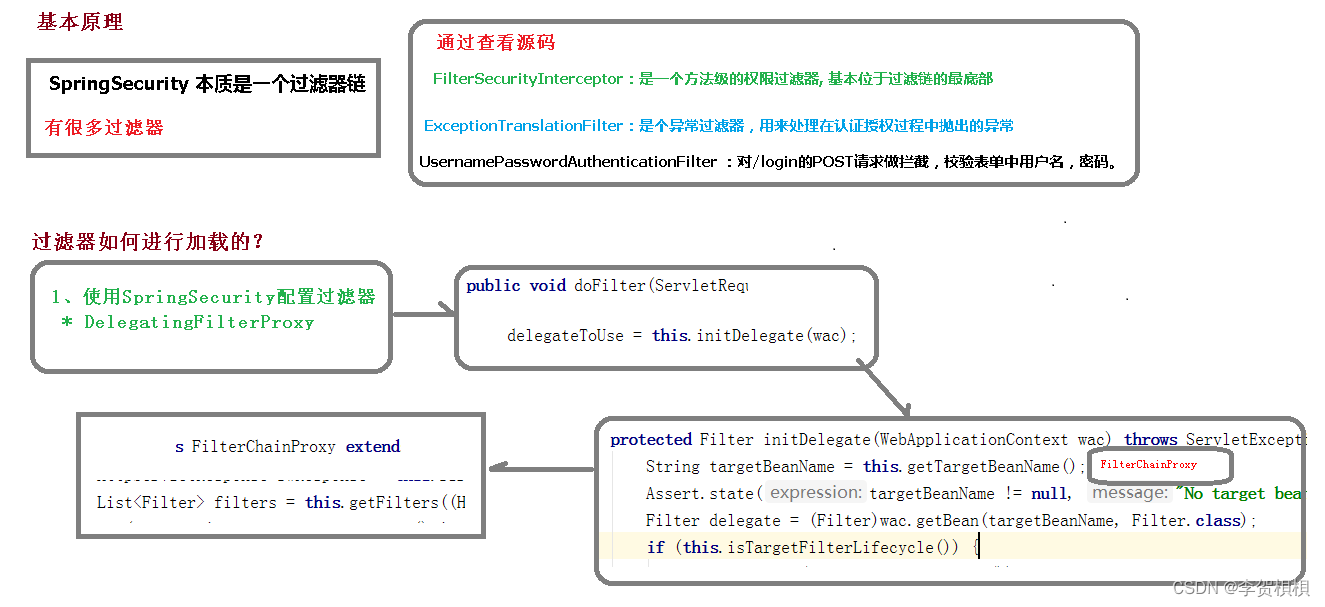This screenshot has width=1325, height=607.
Task: Click the code s FilterChainProxy extend
Action: [288, 447]
